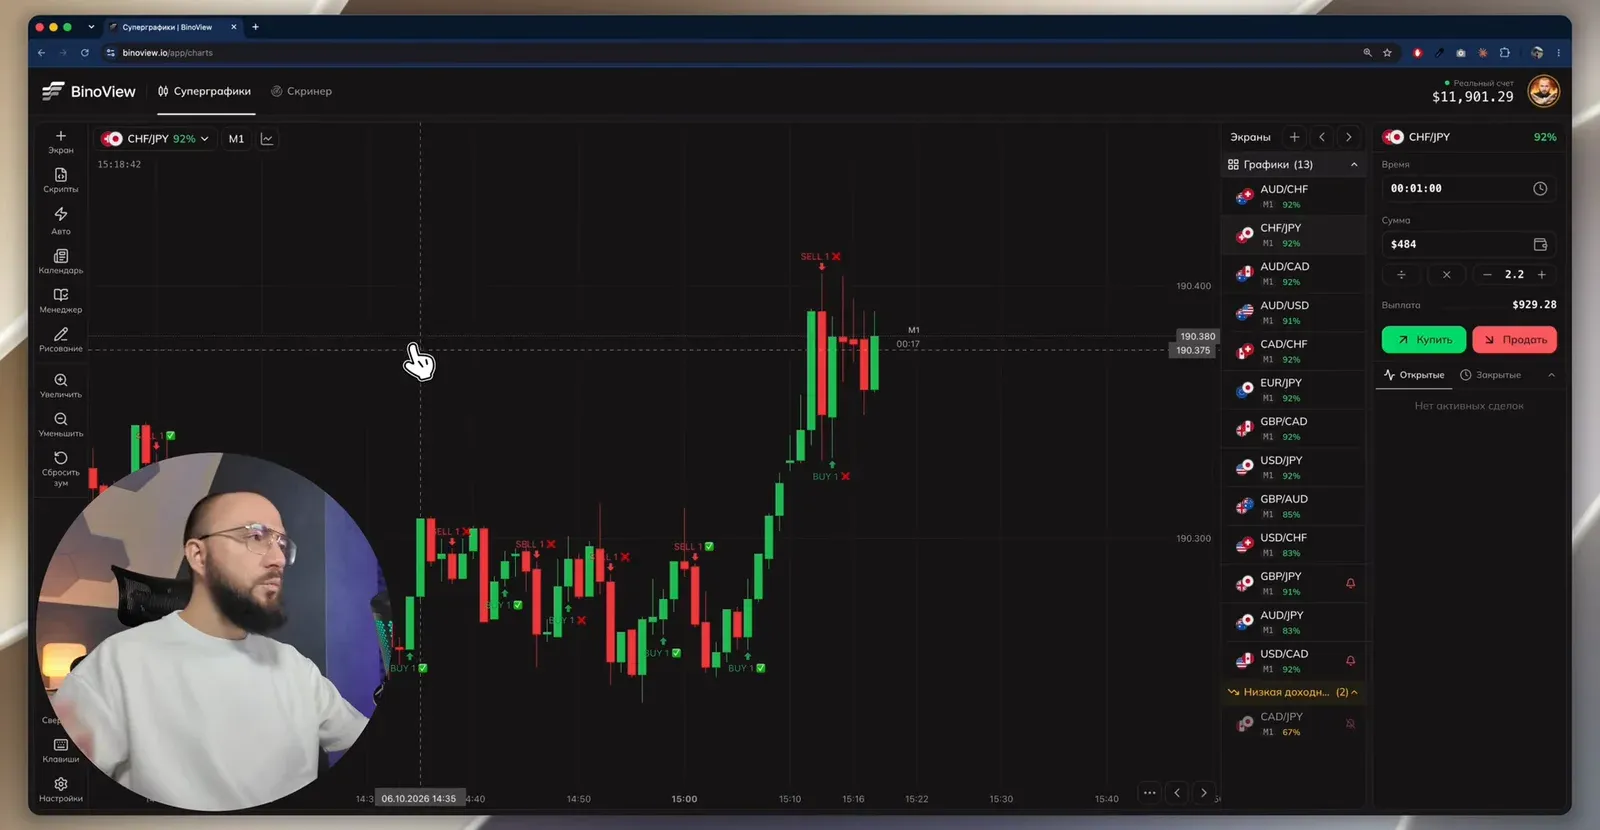
Task: Increase the 2.2 multiplier with plus
Action: pyautogui.click(x=1542, y=274)
